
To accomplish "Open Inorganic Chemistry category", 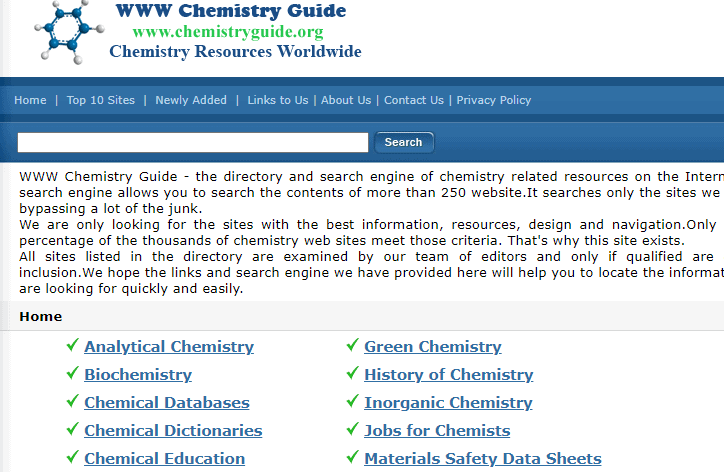I will [448, 403].
